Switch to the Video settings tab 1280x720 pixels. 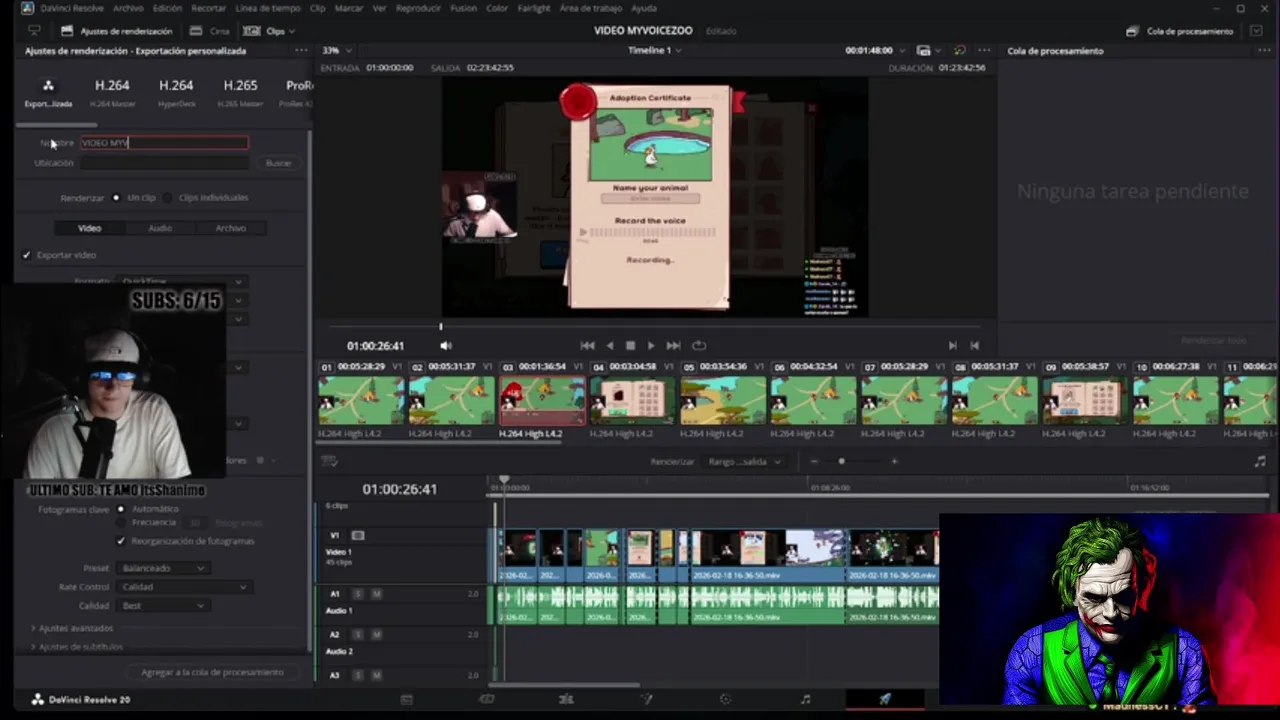pyautogui.click(x=90, y=228)
